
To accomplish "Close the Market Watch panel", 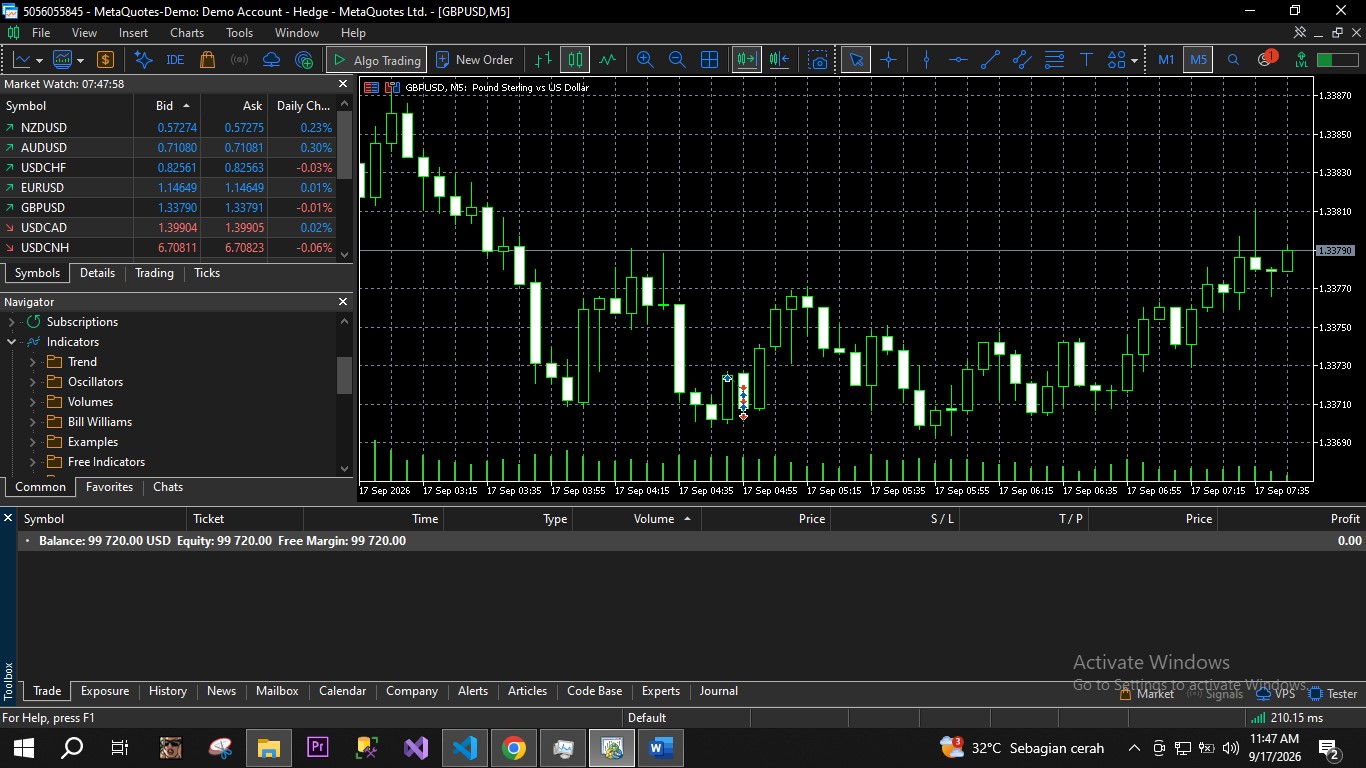I will click(x=343, y=84).
